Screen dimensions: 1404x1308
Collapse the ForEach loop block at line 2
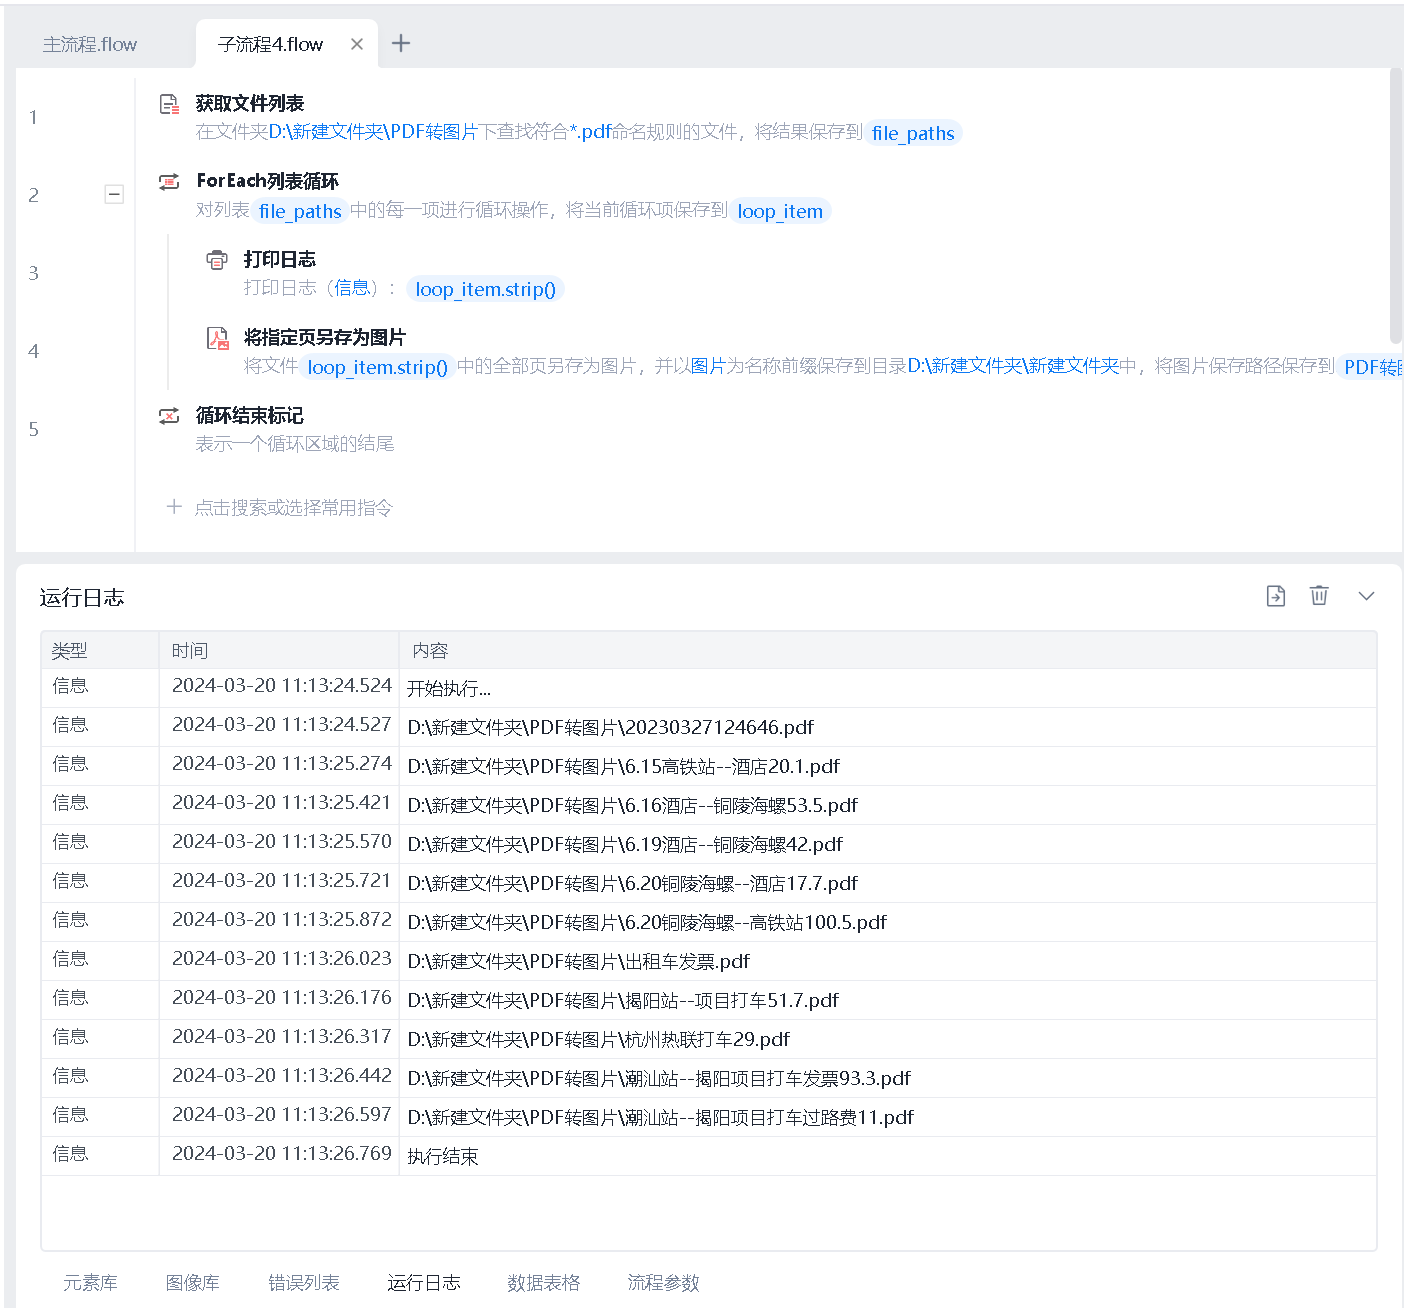pos(114,194)
